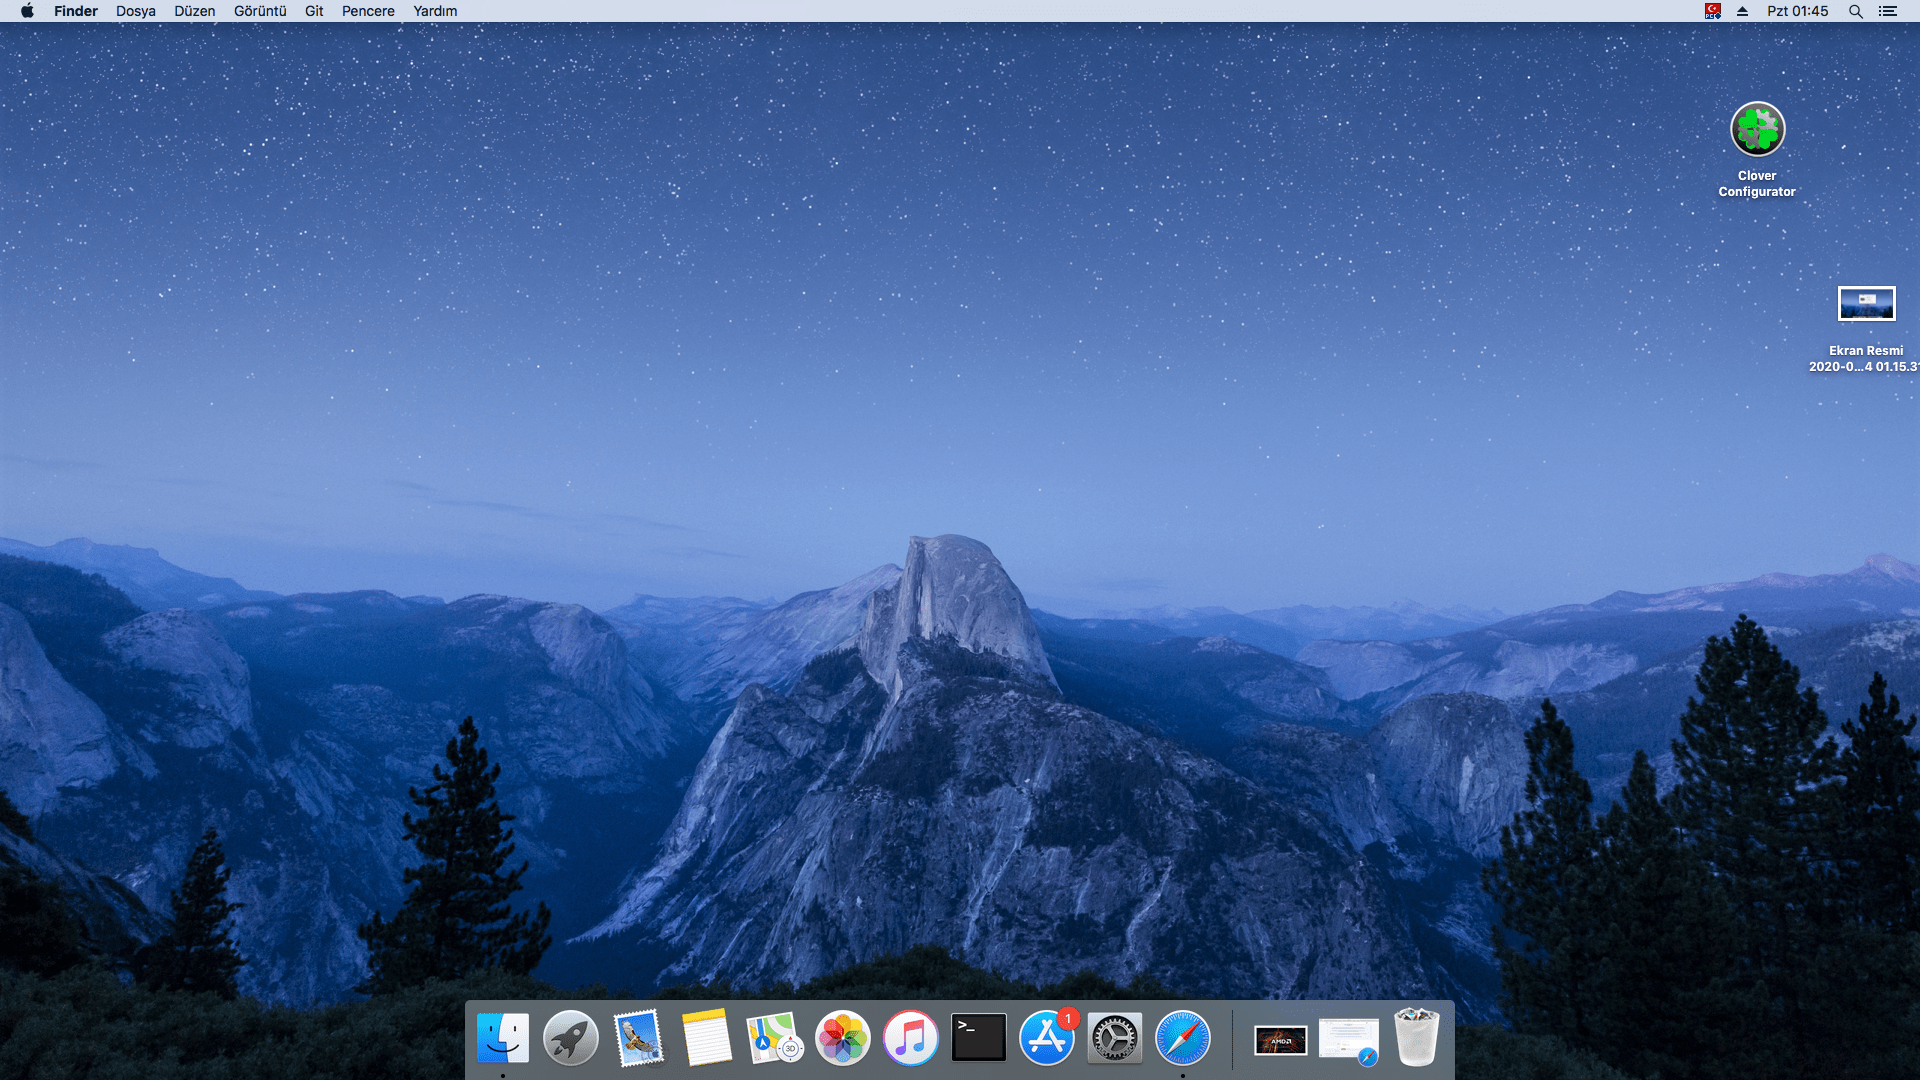1920x1080 pixels.
Task: Open Clover Configurator desktop icon
Action: pyautogui.click(x=1757, y=130)
